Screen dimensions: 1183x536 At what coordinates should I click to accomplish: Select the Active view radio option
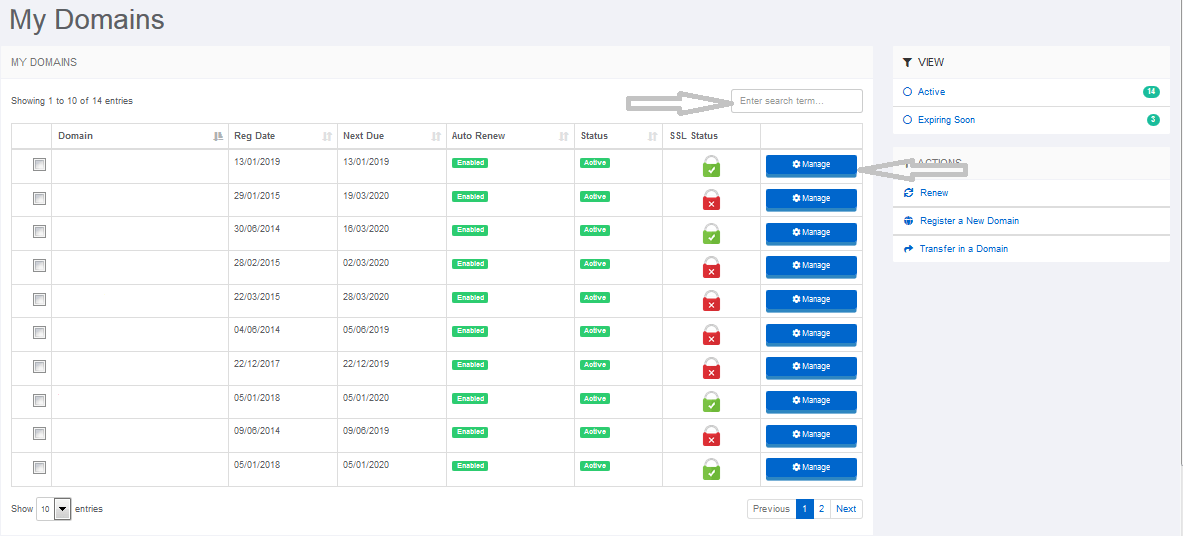pos(908,92)
